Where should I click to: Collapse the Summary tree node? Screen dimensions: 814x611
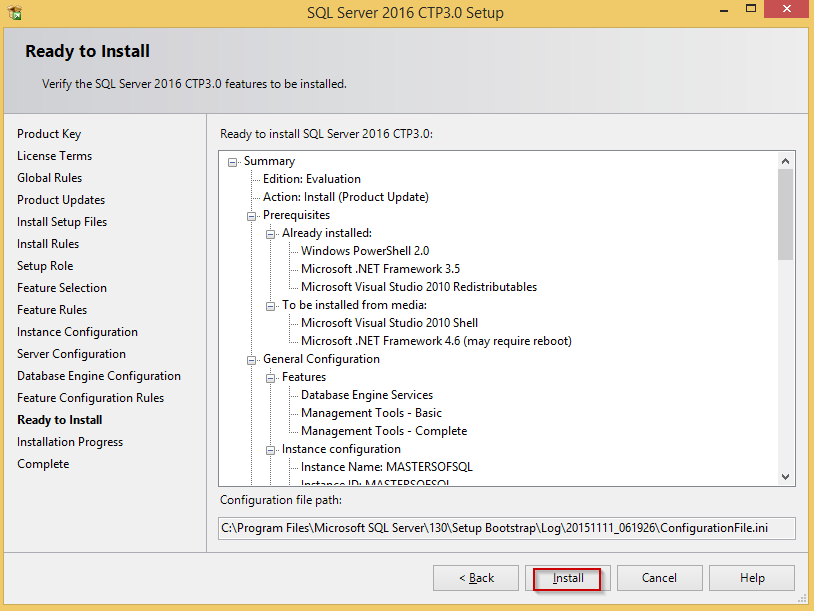[232, 162]
